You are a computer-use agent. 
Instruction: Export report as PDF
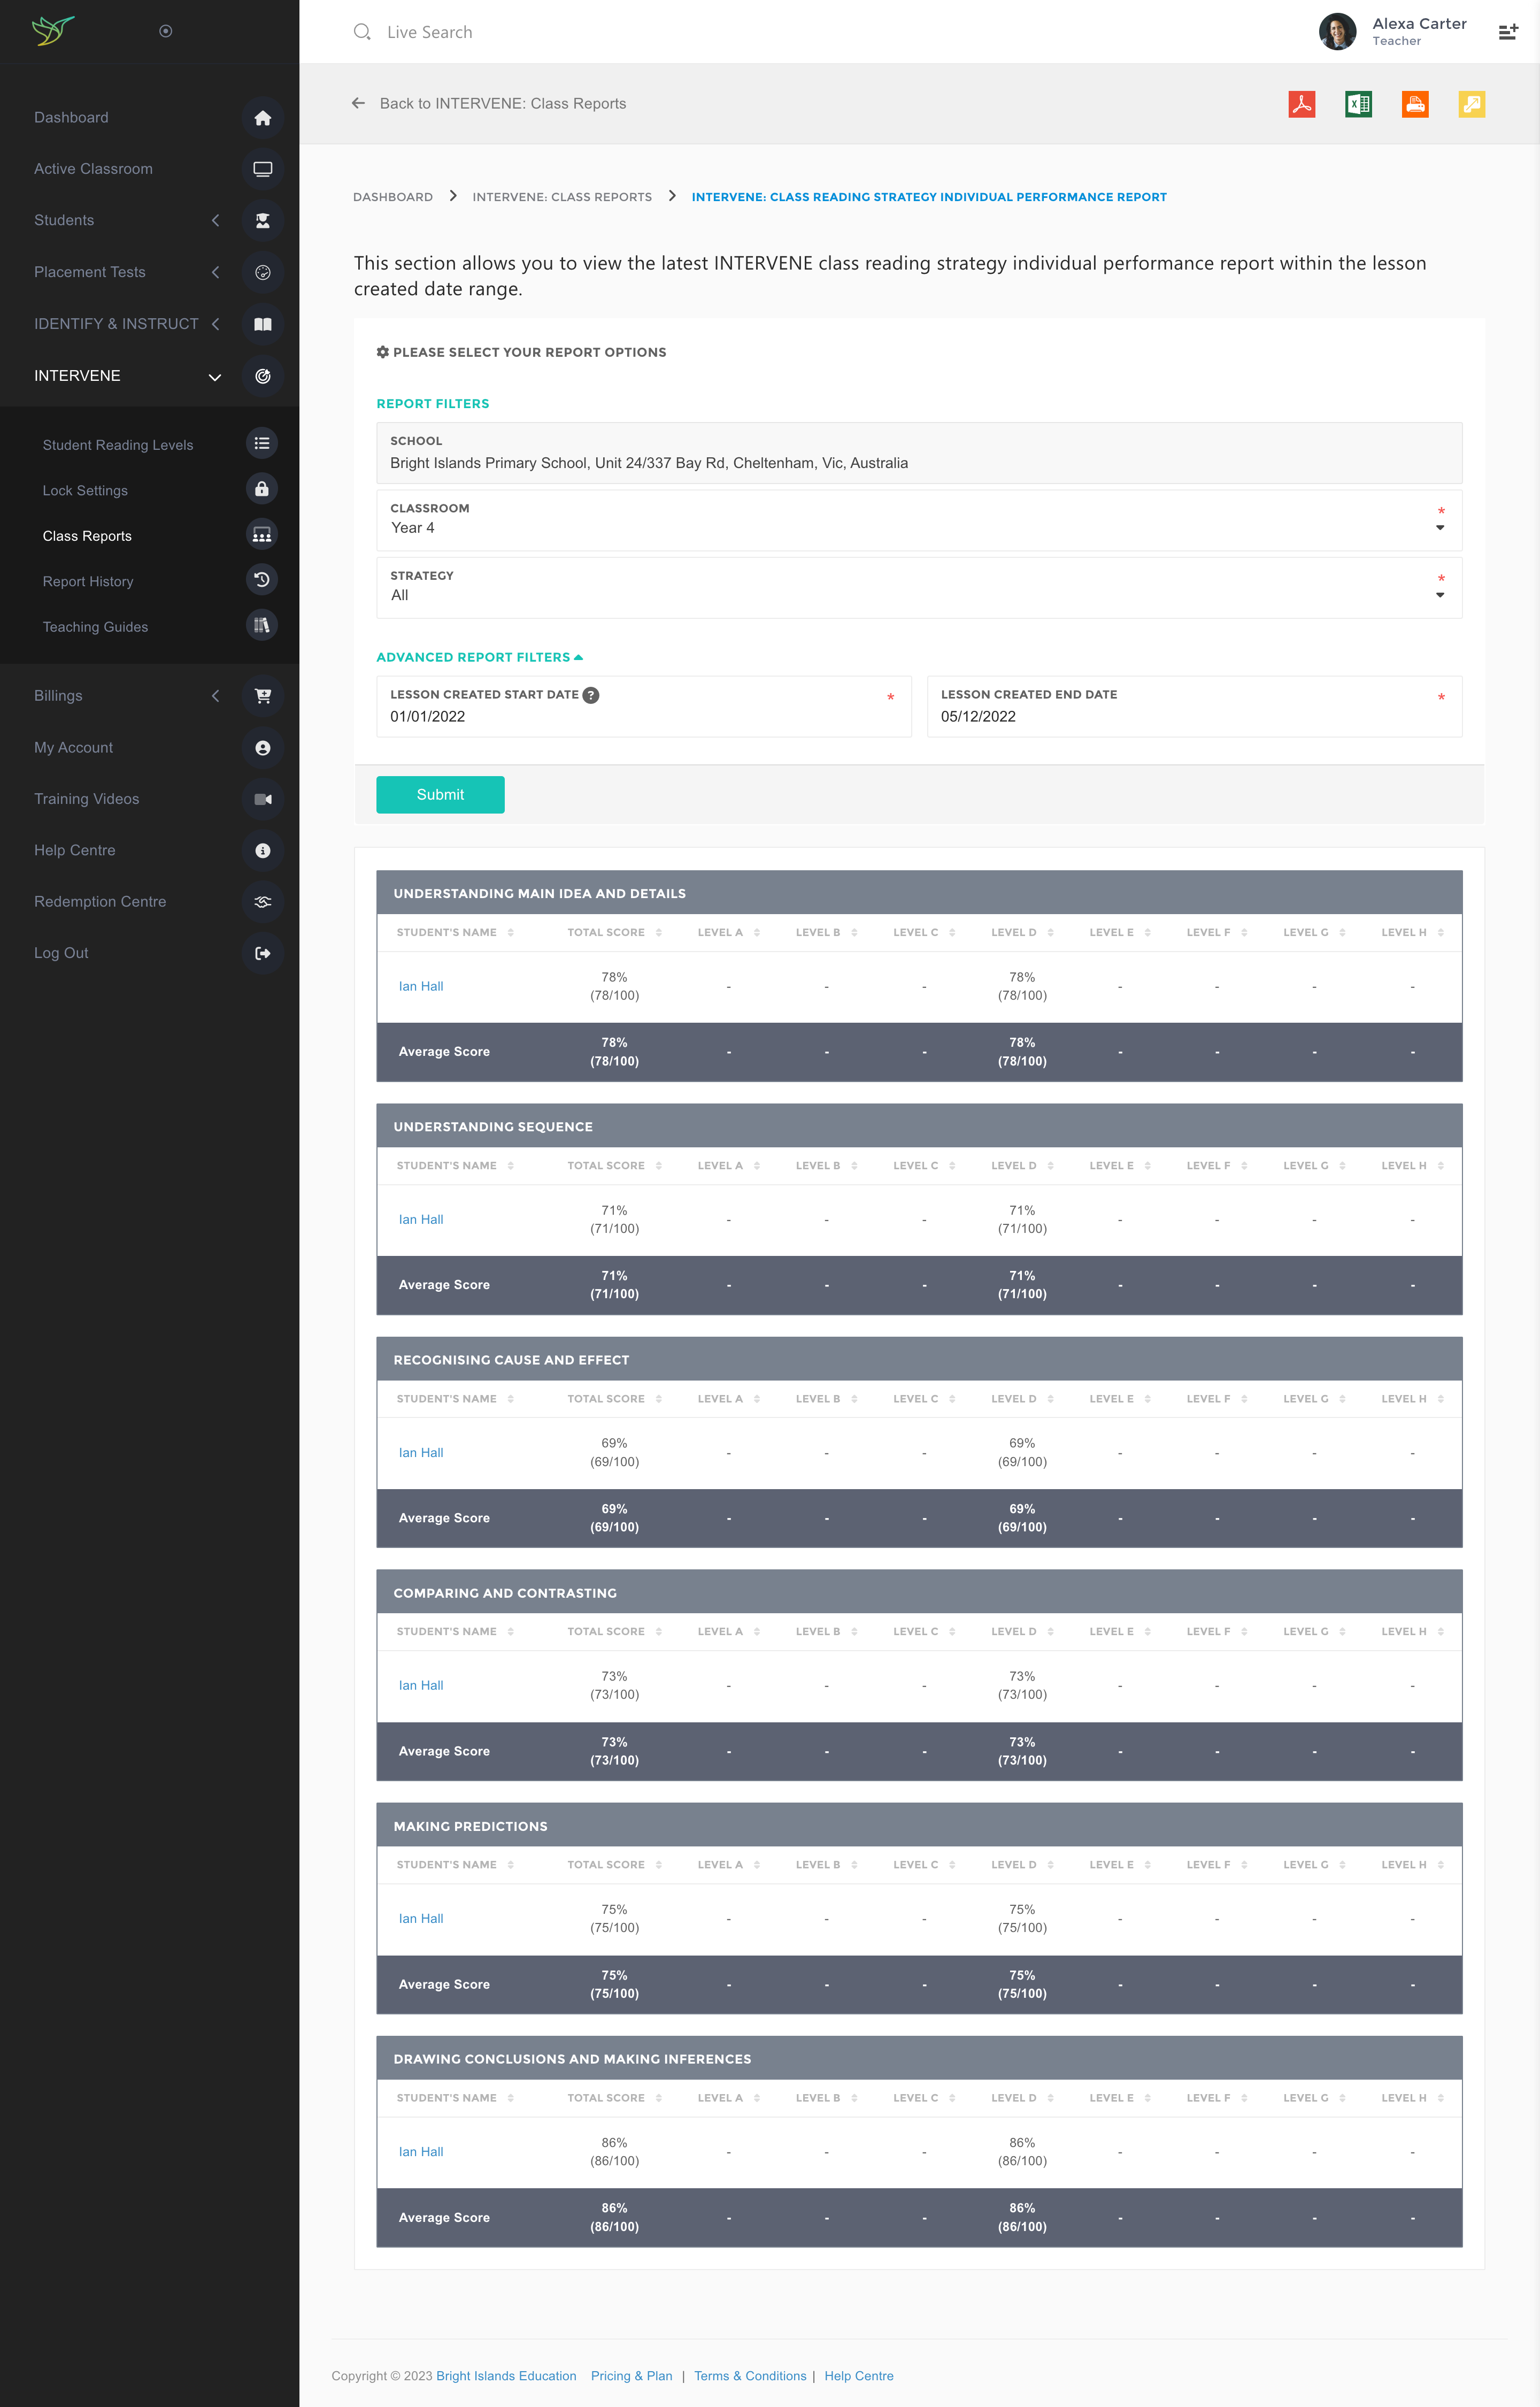[1301, 104]
